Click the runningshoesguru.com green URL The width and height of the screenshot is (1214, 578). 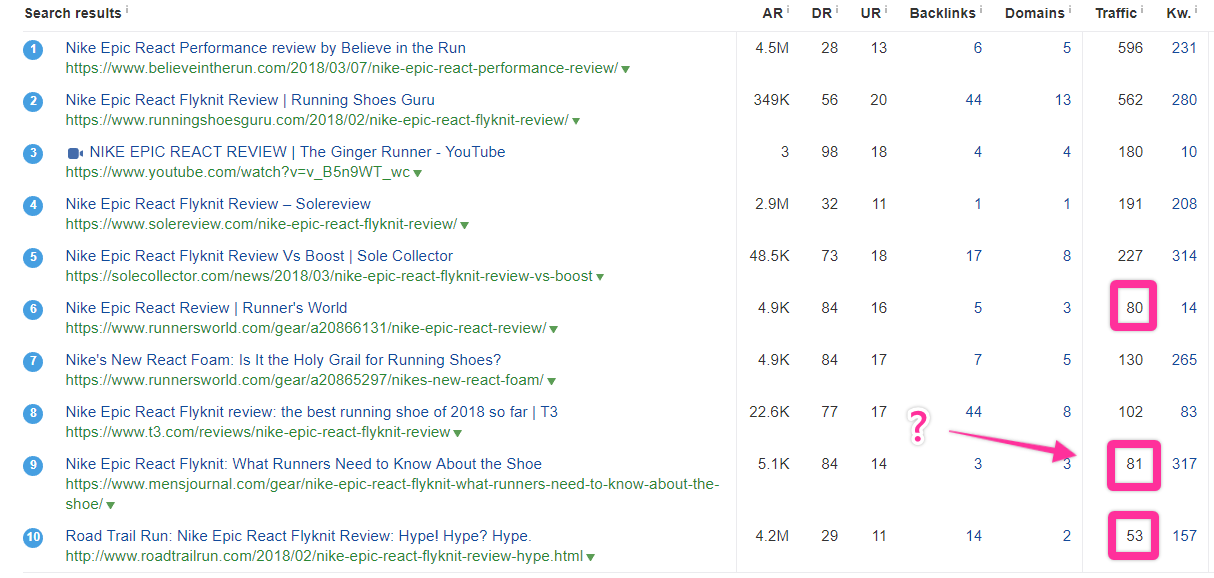[x=317, y=120]
